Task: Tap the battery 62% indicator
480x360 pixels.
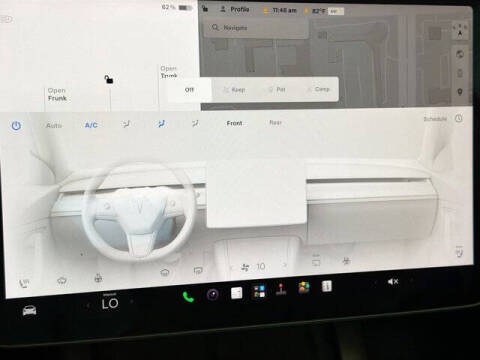Action: coord(177,7)
